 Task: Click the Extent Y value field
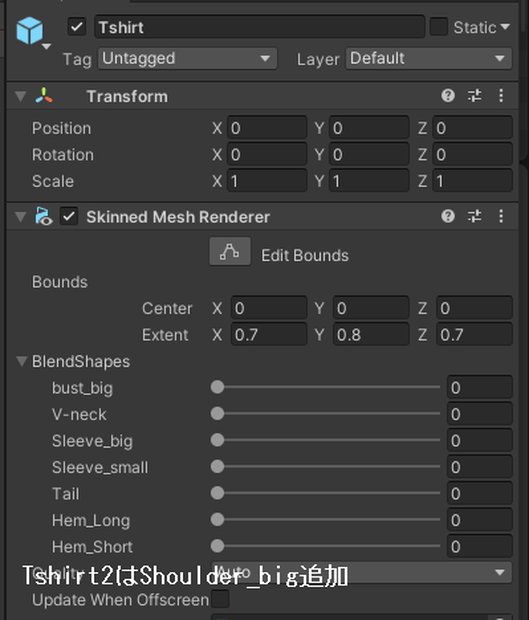[371, 335]
